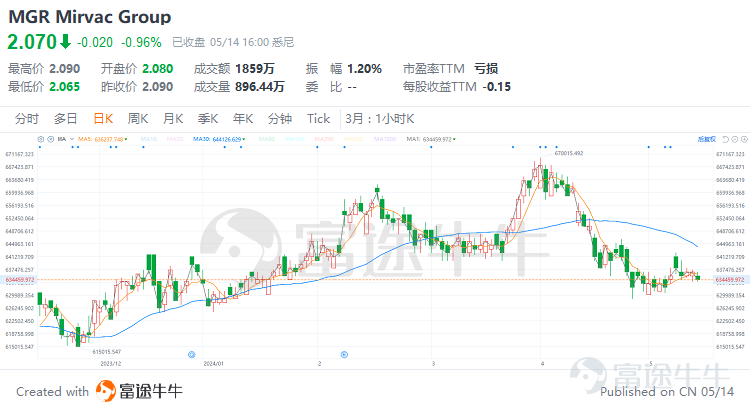Screen dimensions: 750x412
Task: Click the 2023/12 date axis label
Action: [x=110, y=364]
